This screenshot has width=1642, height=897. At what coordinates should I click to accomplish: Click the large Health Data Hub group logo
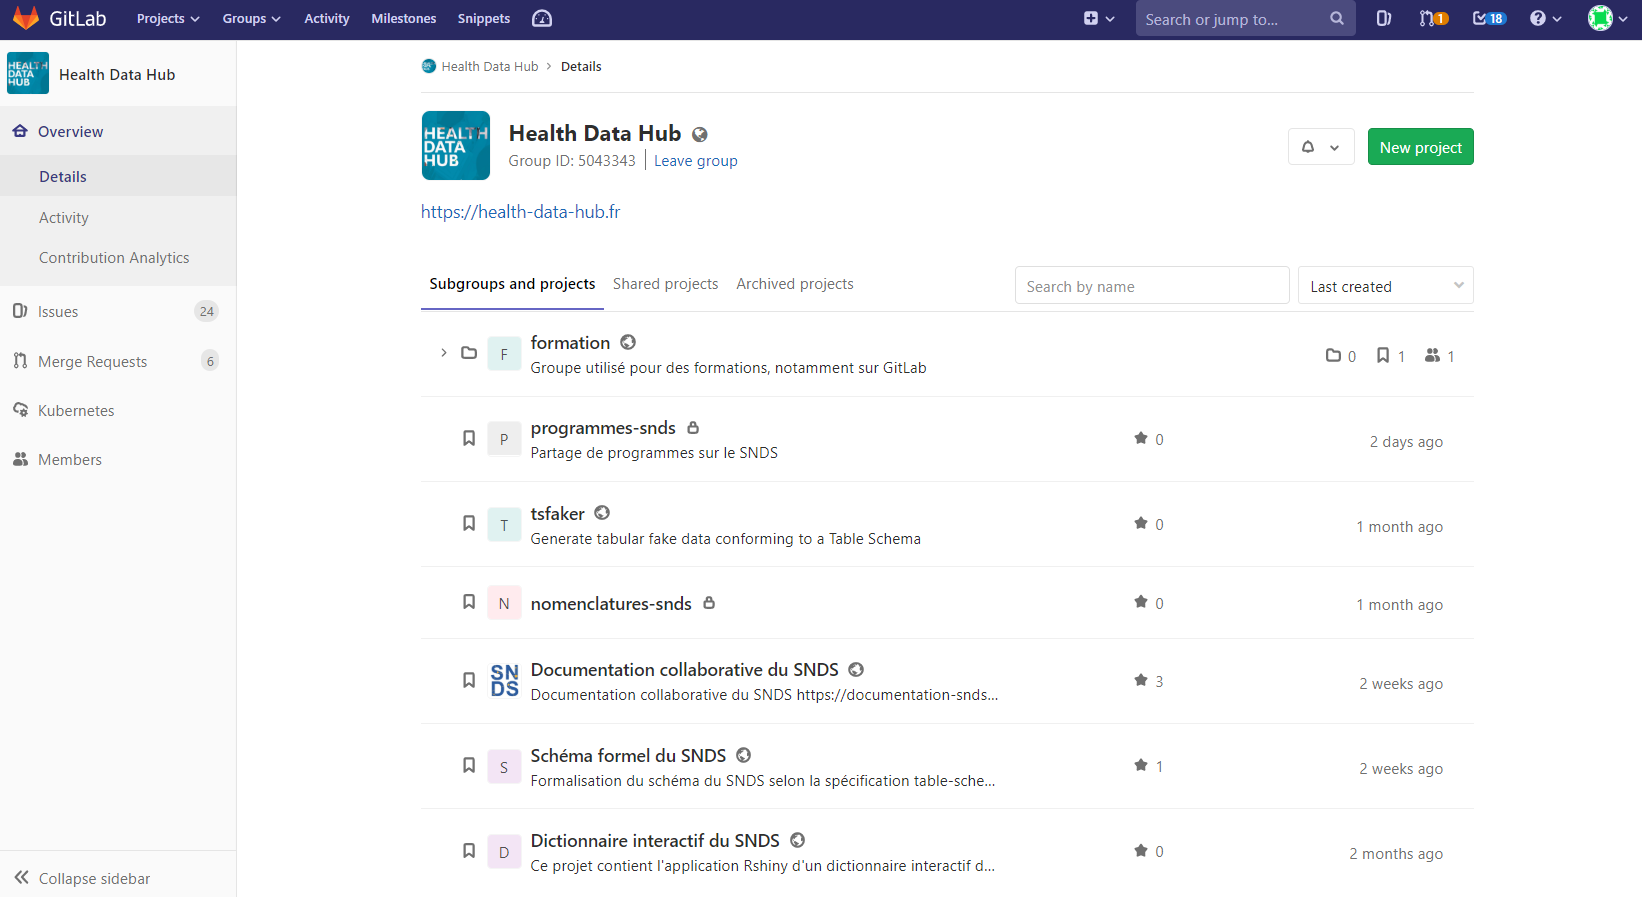coord(456,146)
